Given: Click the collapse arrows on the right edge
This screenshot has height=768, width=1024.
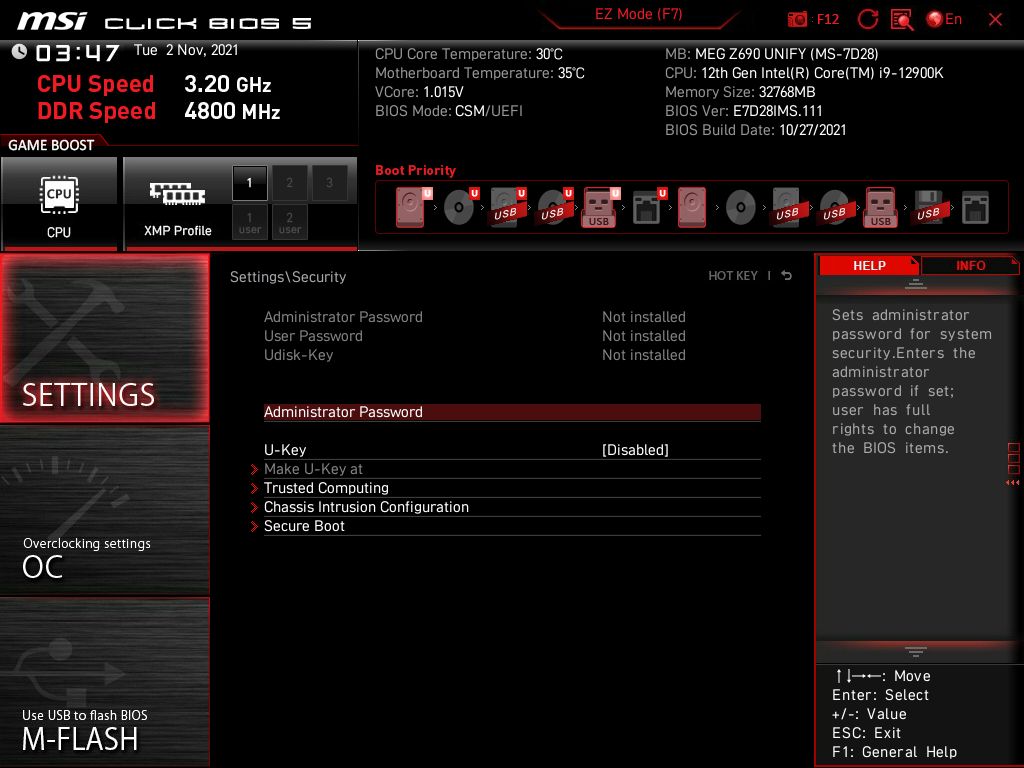Looking at the screenshot, I should point(1012,483).
